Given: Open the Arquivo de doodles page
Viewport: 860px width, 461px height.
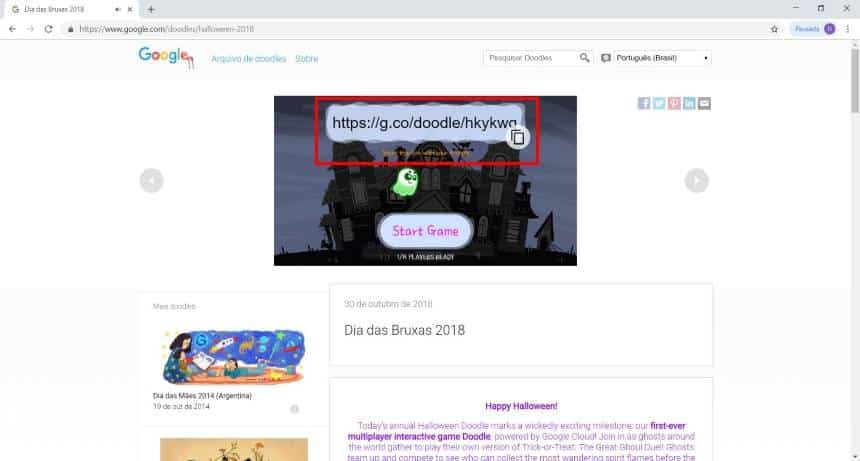Looking at the screenshot, I should 249,59.
